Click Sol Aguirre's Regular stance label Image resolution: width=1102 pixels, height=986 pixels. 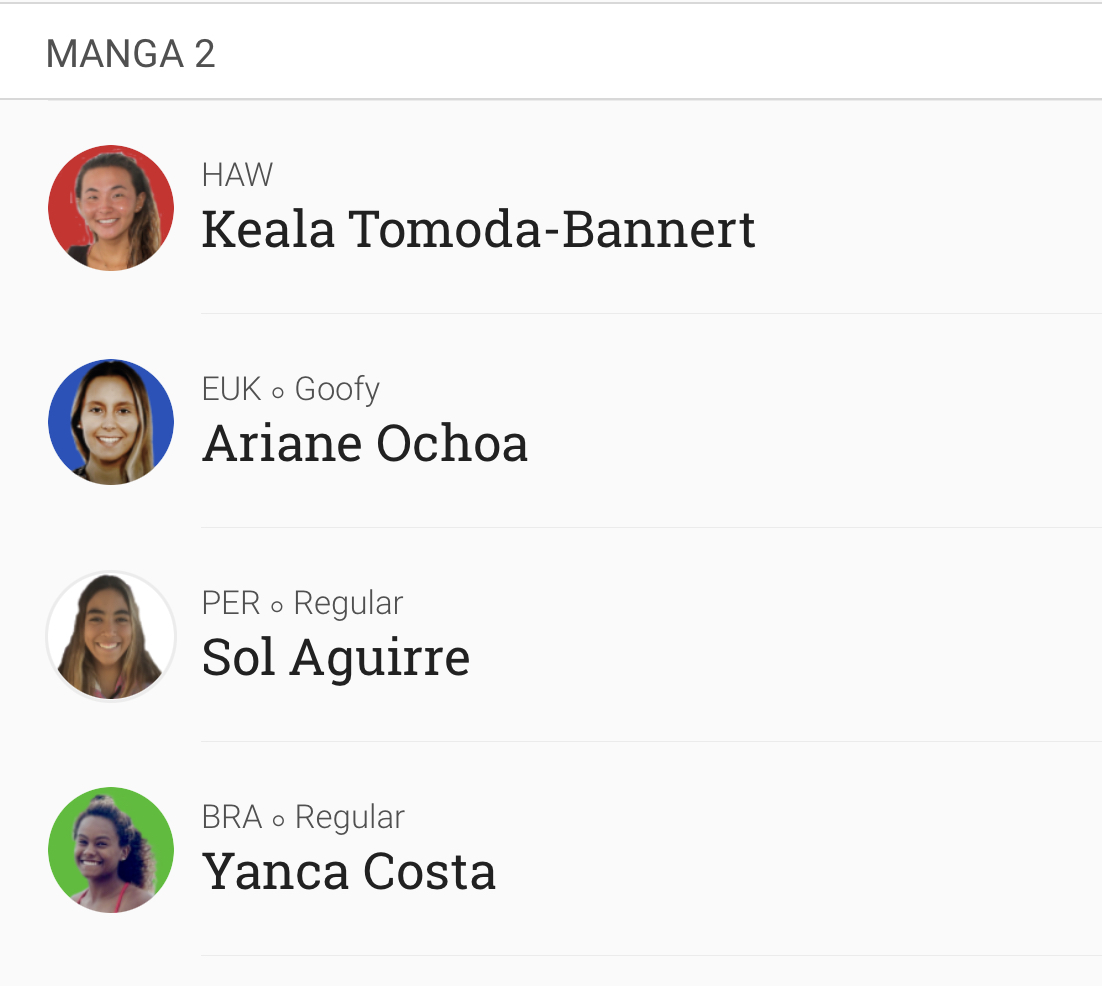point(349,604)
